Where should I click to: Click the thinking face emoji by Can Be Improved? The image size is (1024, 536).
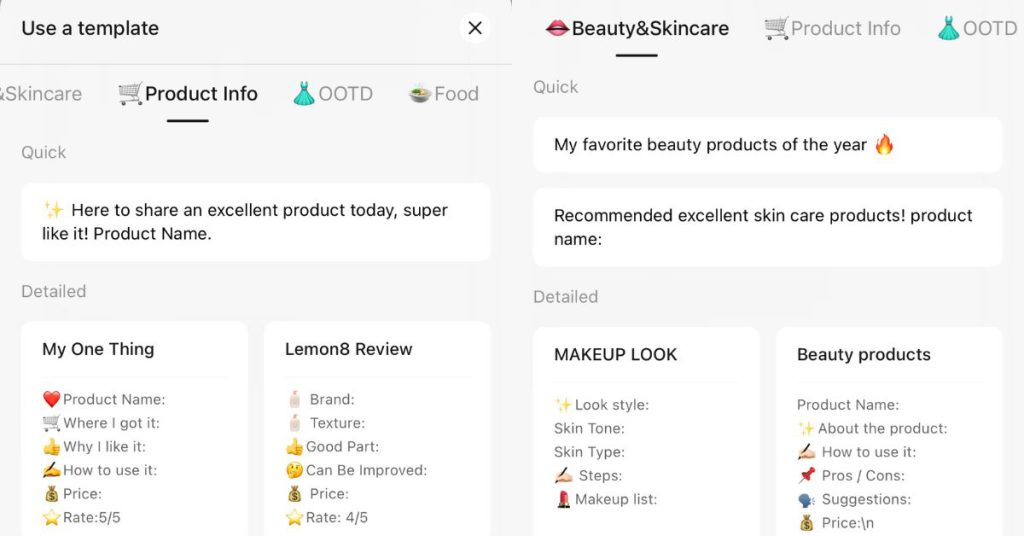[x=295, y=470]
